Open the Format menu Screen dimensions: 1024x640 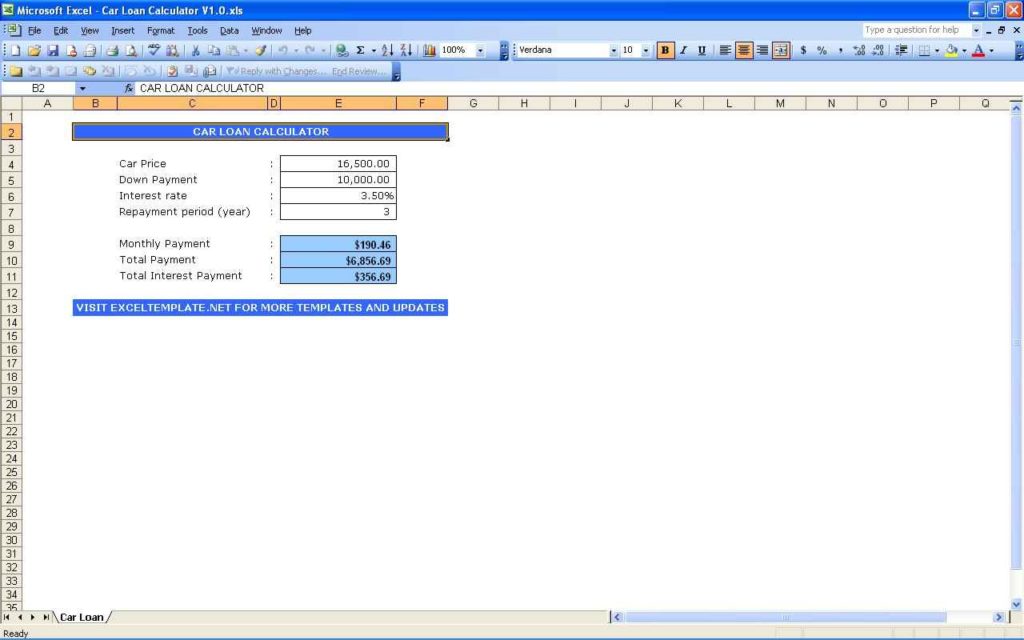[x=161, y=31]
